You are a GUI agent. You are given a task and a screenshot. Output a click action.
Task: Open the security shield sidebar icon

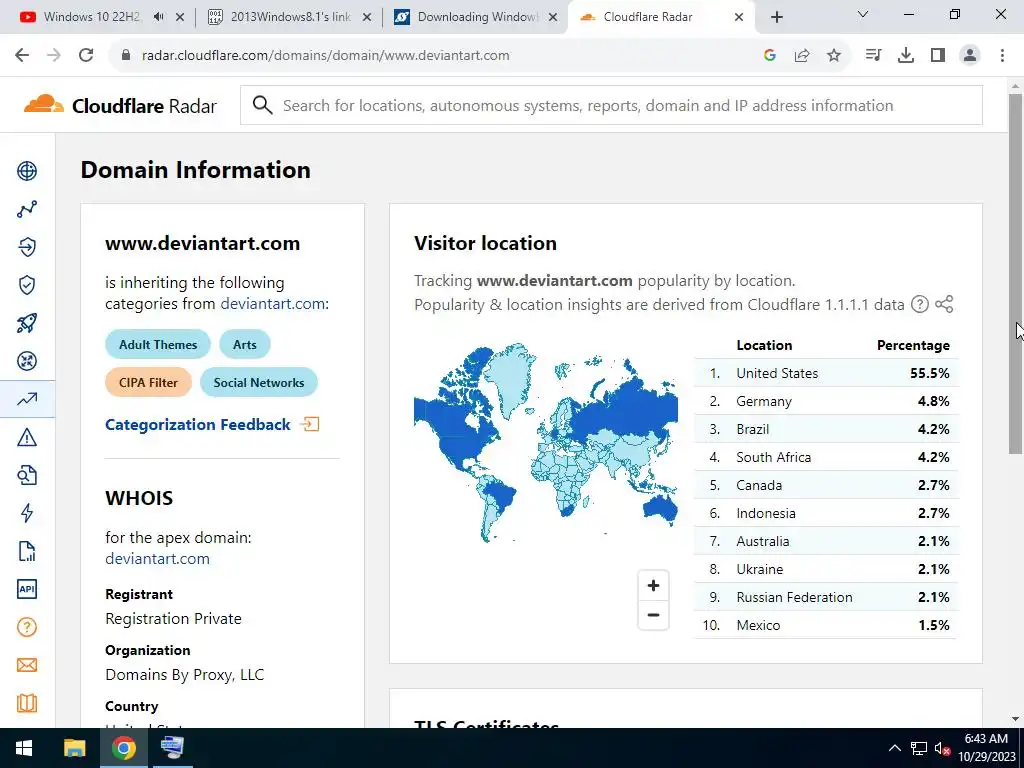[27, 285]
